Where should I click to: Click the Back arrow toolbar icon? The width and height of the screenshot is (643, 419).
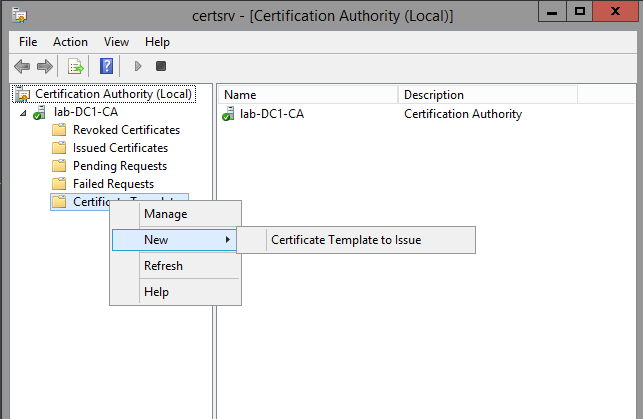[22, 66]
